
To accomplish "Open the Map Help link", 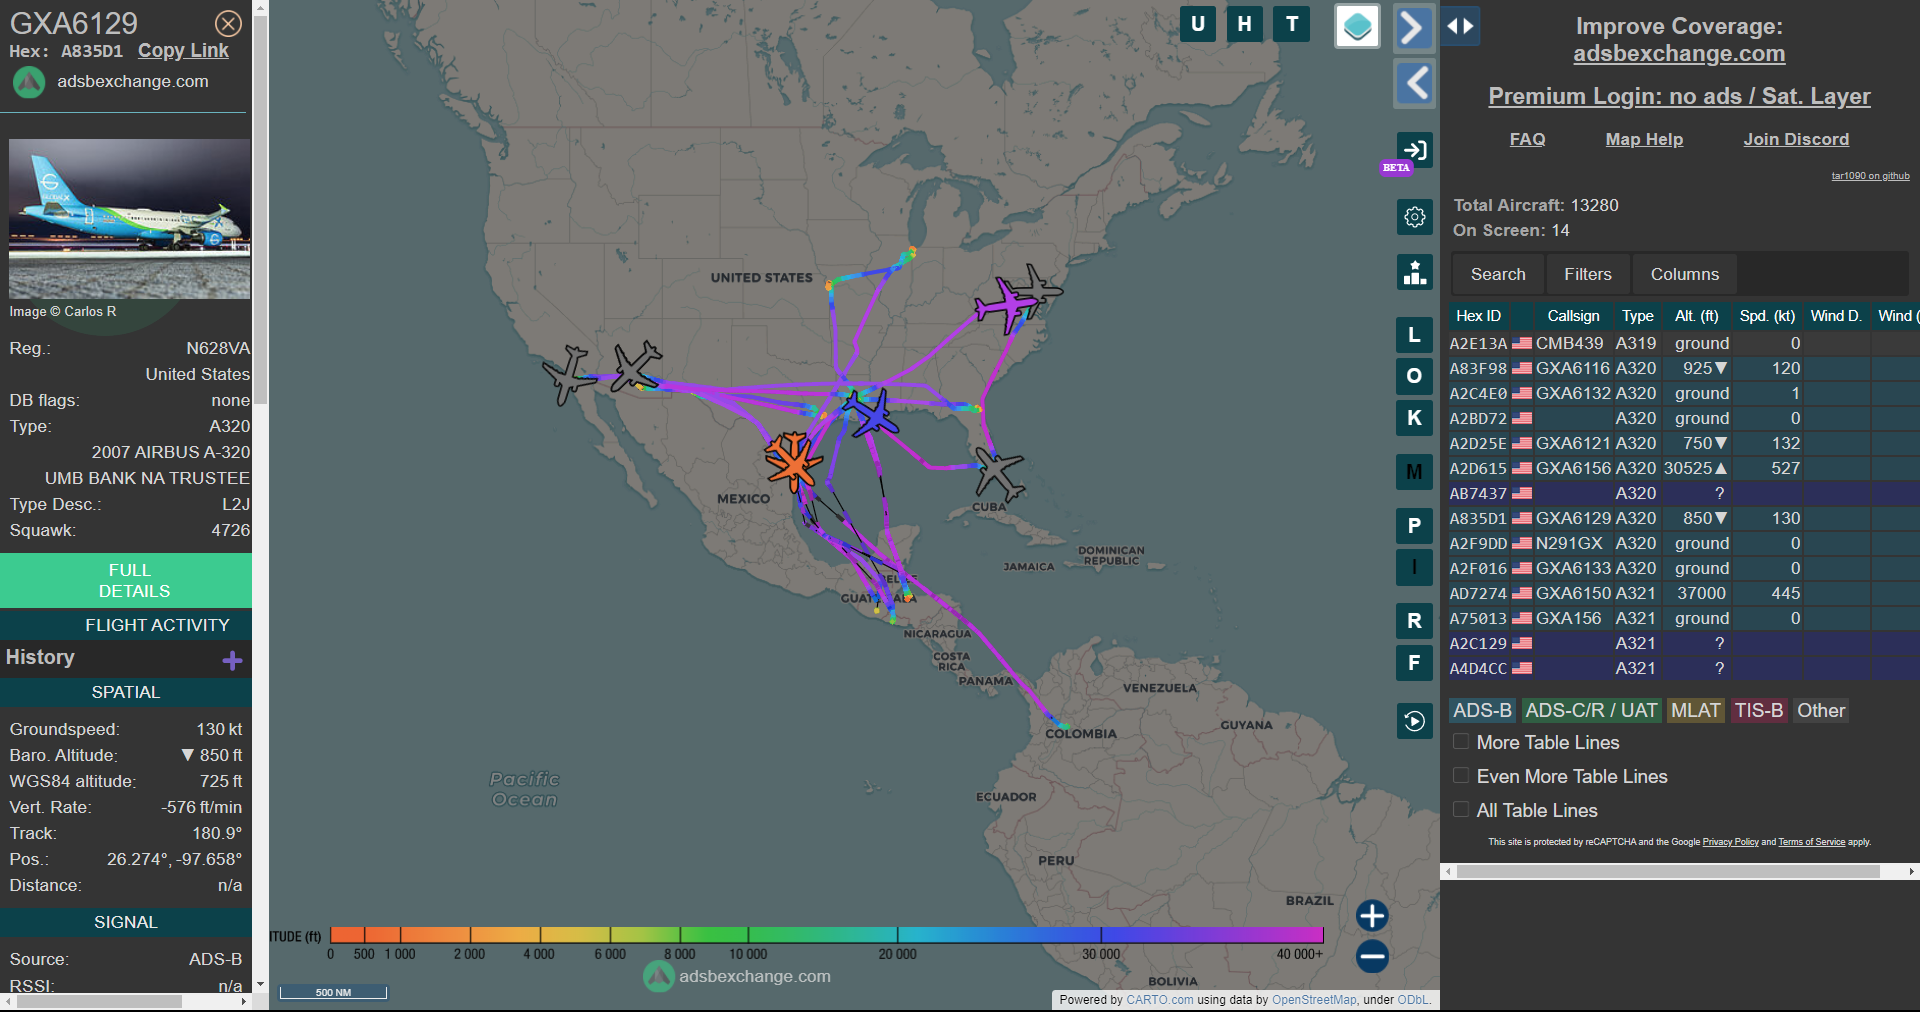I will click(x=1644, y=139).
